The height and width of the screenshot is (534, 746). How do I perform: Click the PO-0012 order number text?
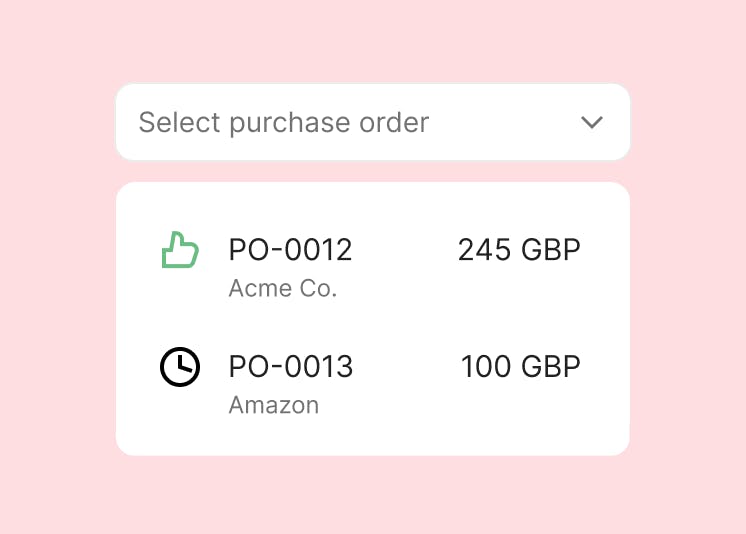[x=290, y=249]
